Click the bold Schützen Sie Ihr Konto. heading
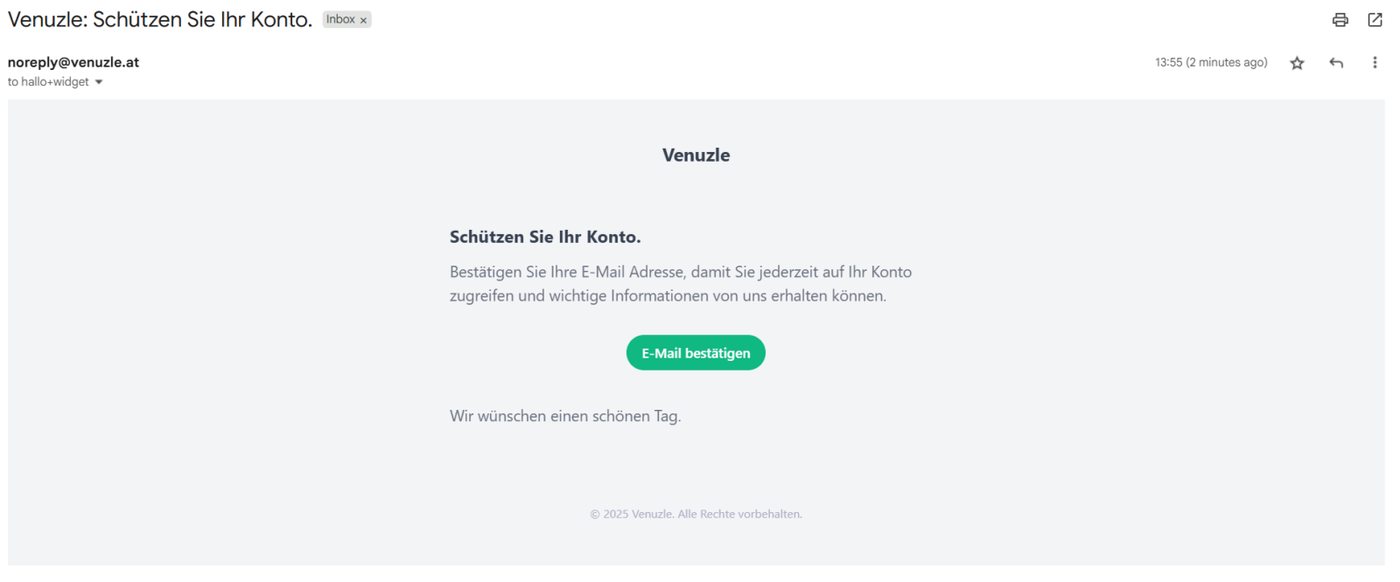This screenshot has height=582, width=1400. point(545,237)
